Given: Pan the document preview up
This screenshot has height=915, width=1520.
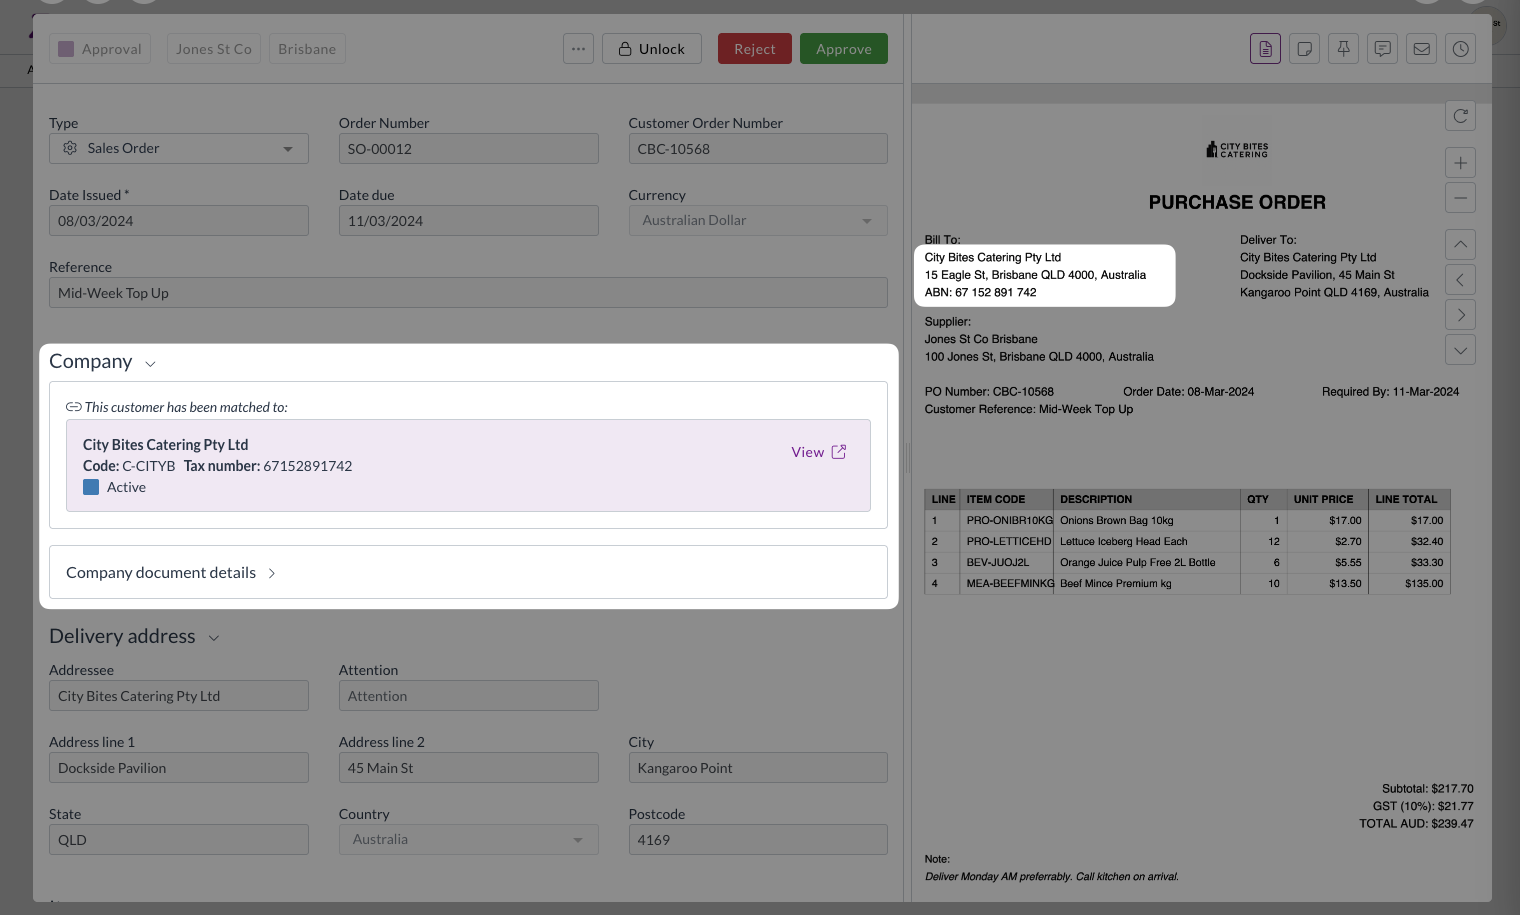Looking at the screenshot, I should tap(1460, 244).
